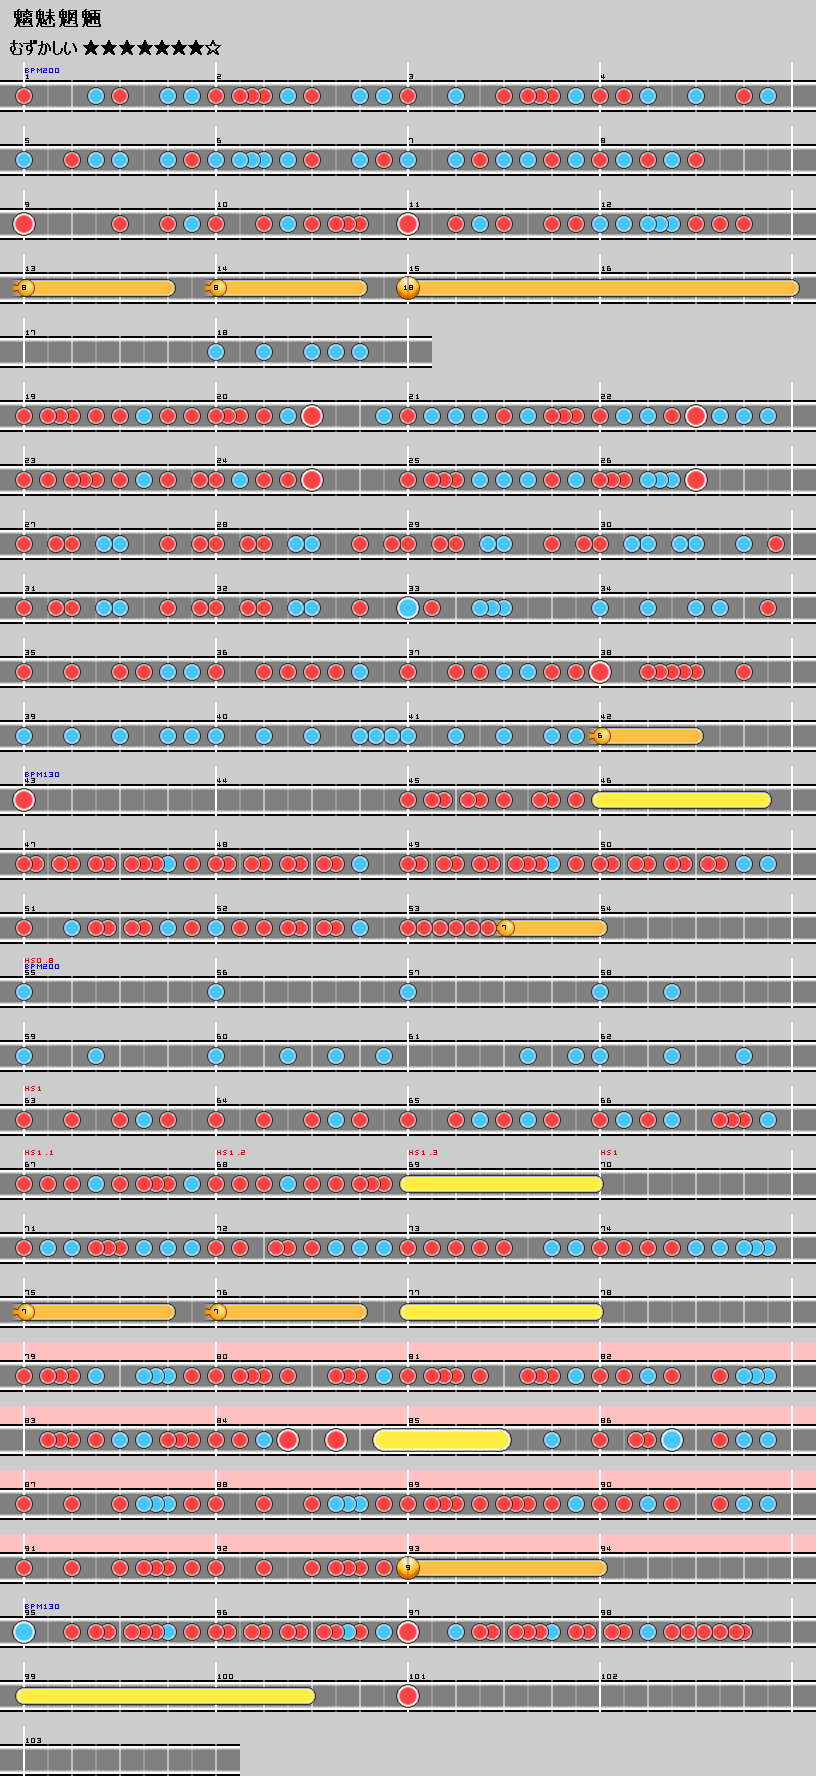Click the big red note at measure 11
This screenshot has height=1776, width=816.
tap(407, 224)
